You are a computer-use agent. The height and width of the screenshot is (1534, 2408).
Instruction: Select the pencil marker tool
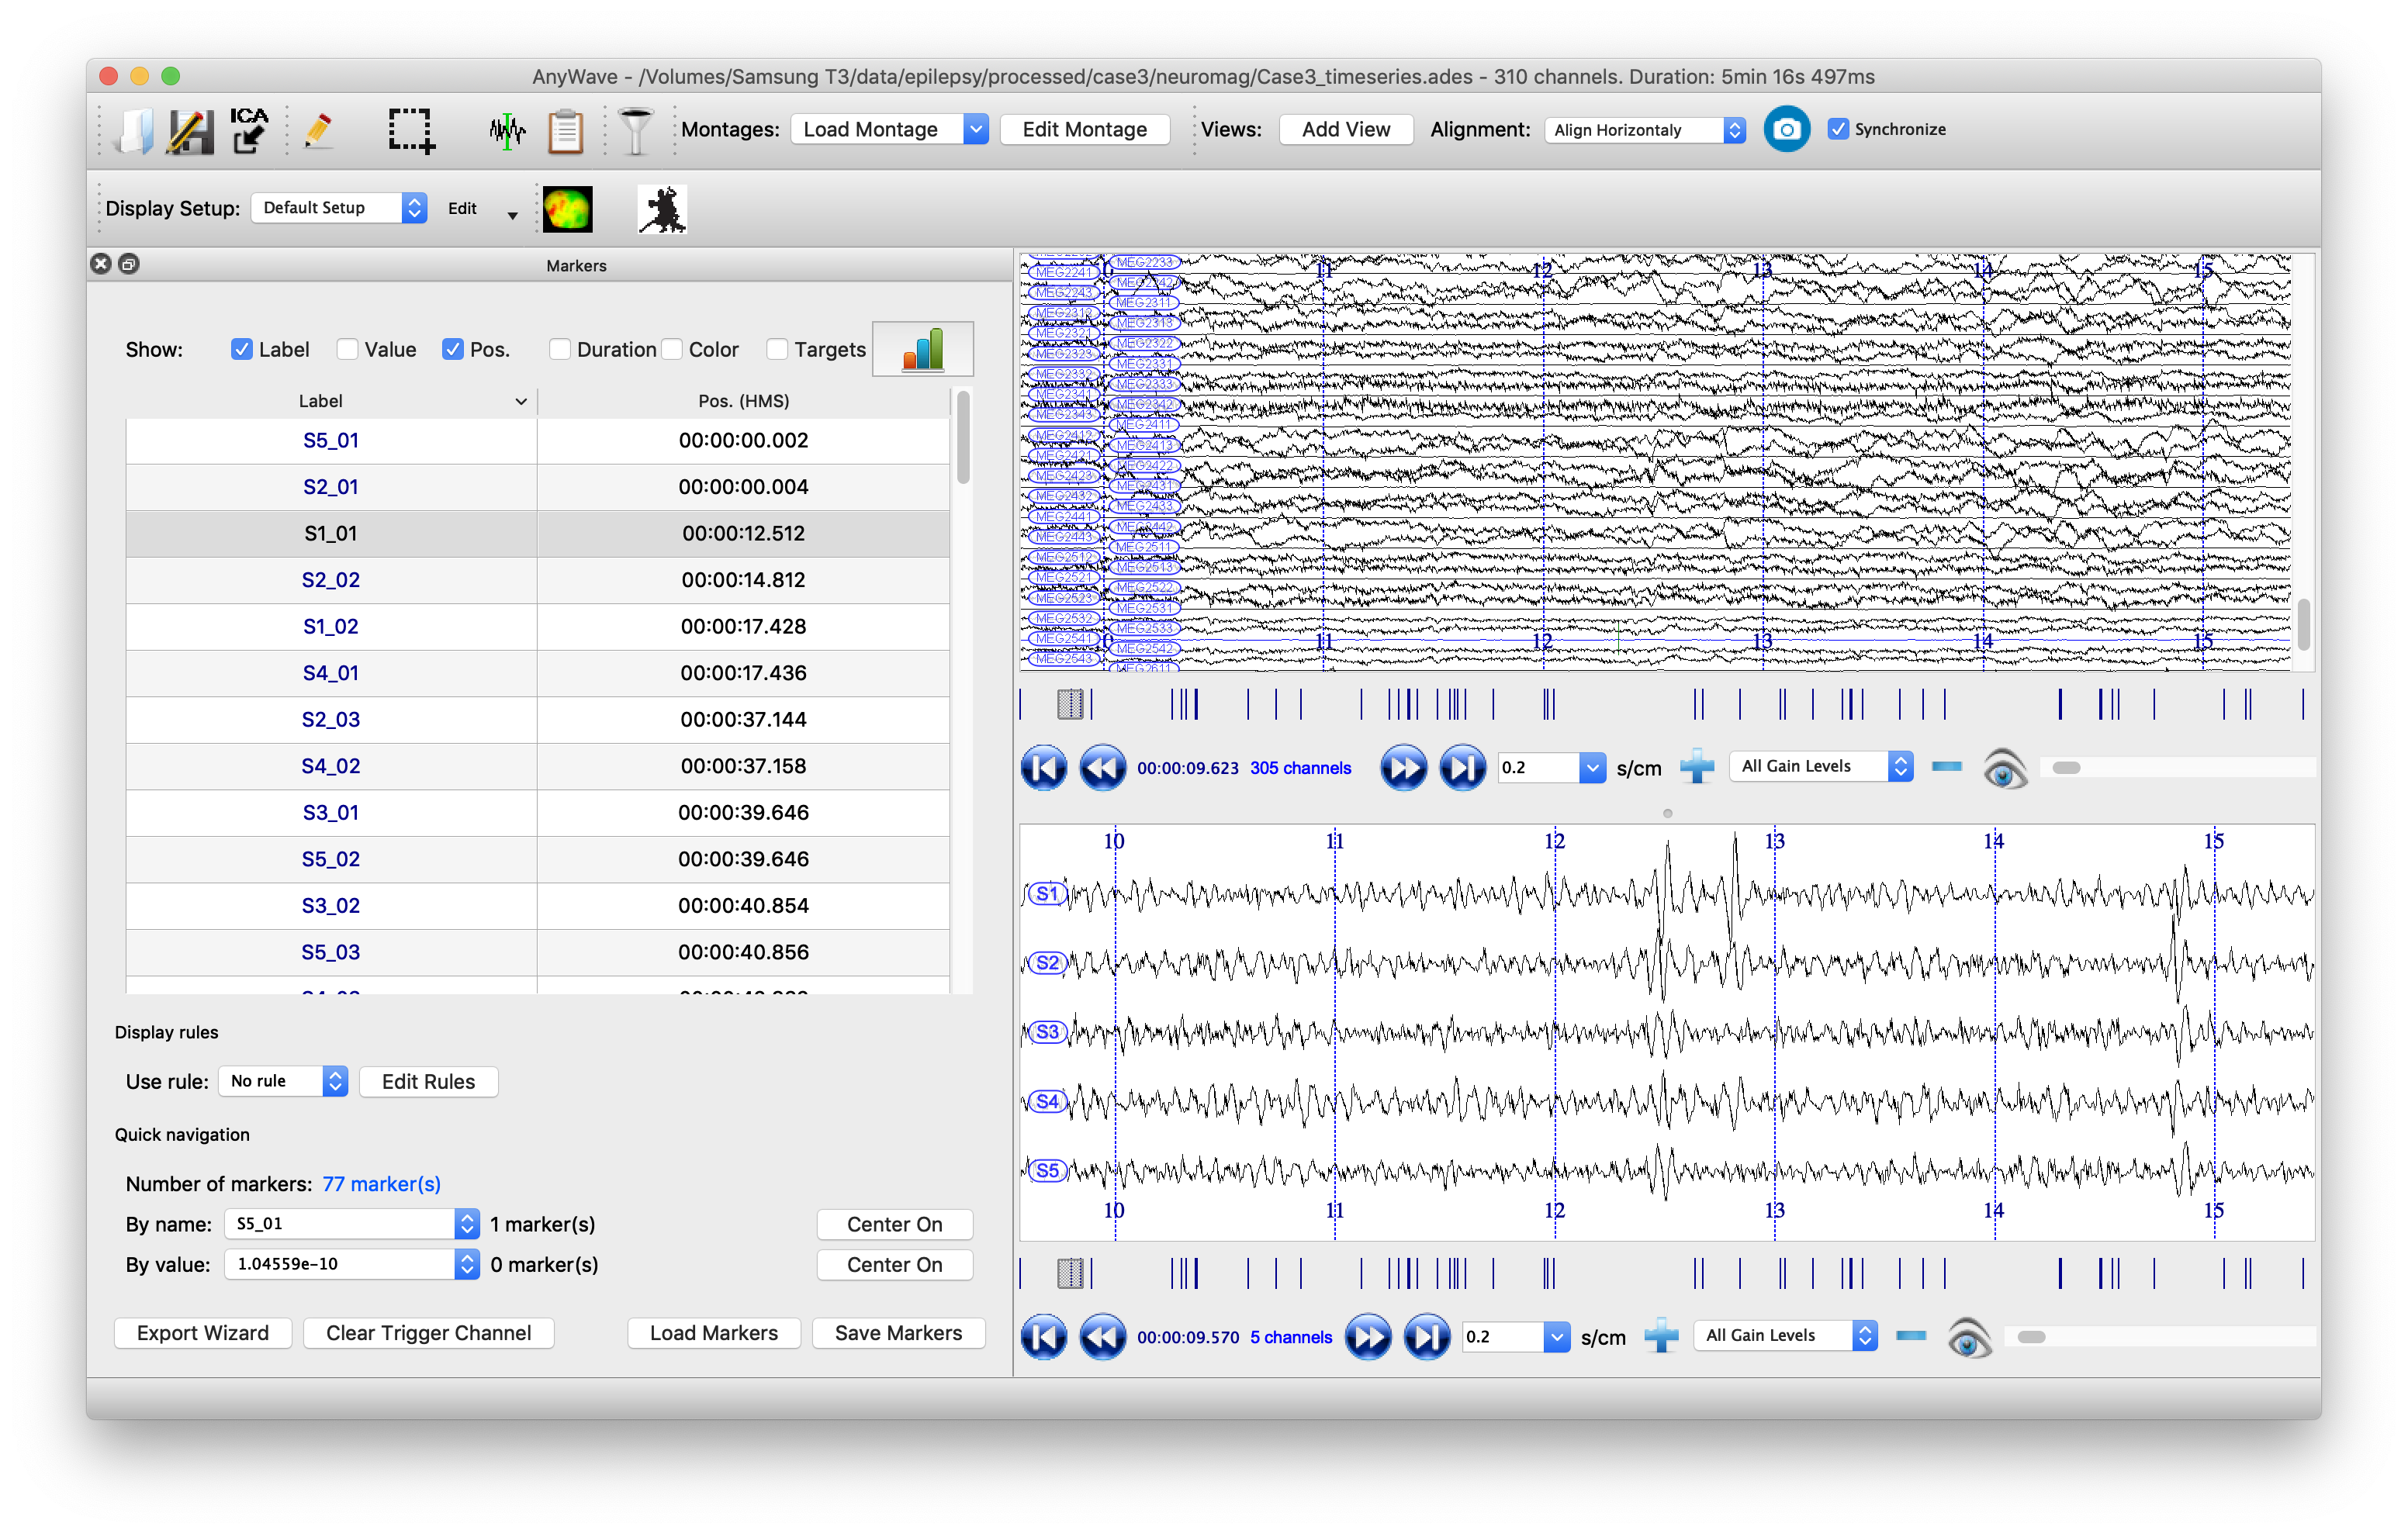(318, 130)
